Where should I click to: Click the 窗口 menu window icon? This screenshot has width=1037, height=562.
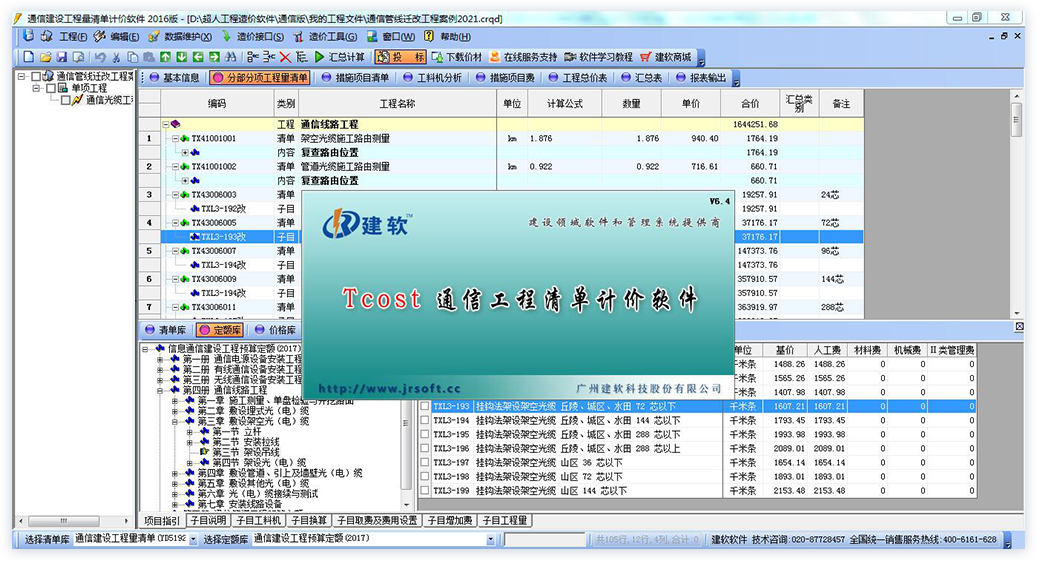coord(372,36)
